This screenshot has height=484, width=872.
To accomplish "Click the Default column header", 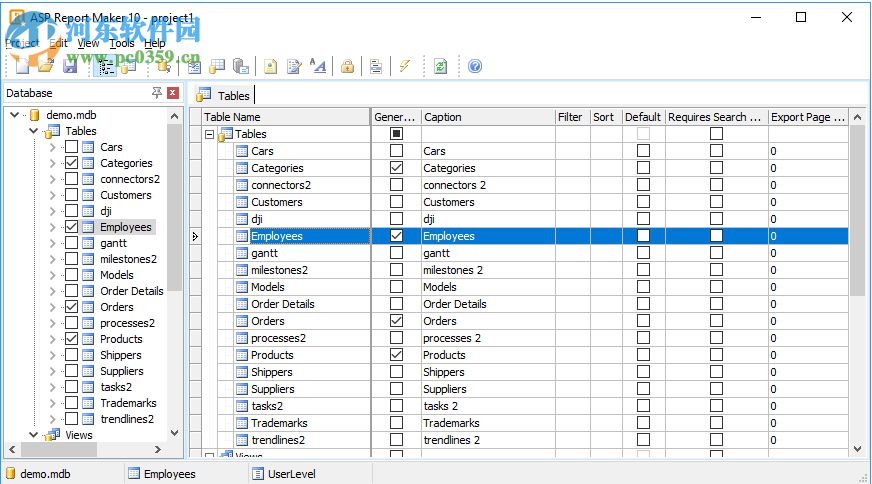I will coord(643,117).
